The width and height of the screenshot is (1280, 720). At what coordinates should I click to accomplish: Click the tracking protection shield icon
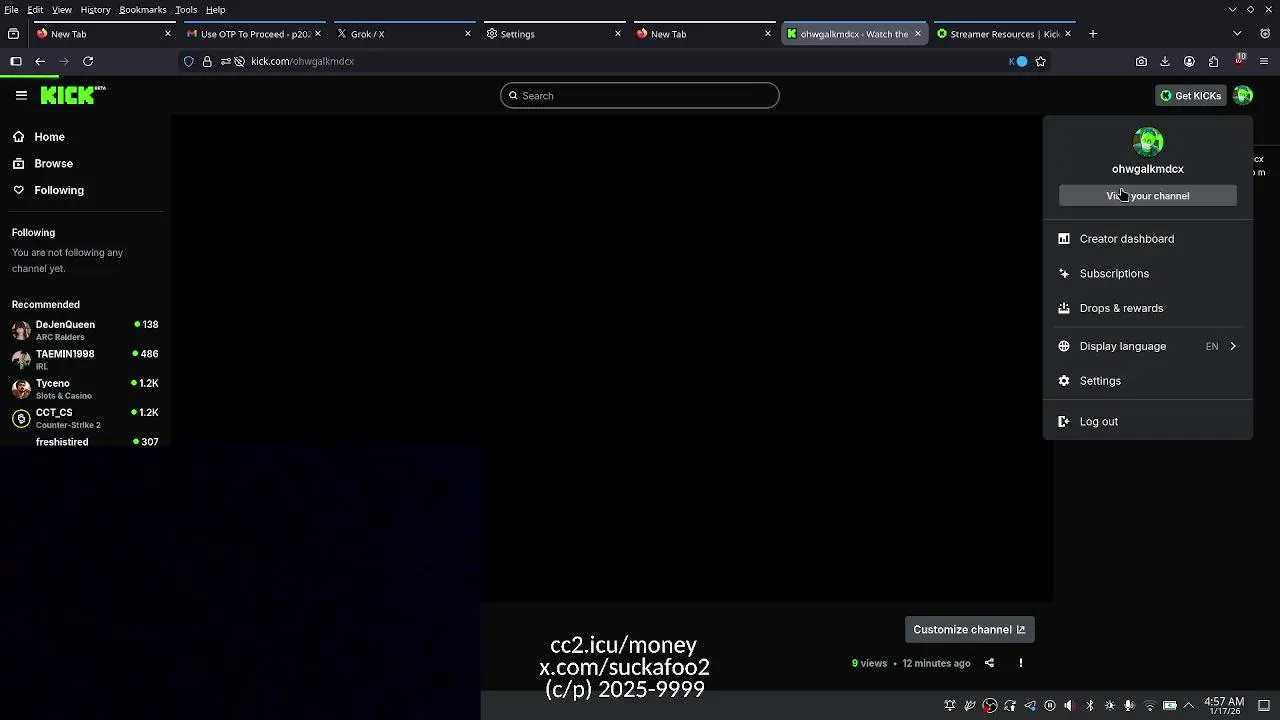(x=188, y=61)
